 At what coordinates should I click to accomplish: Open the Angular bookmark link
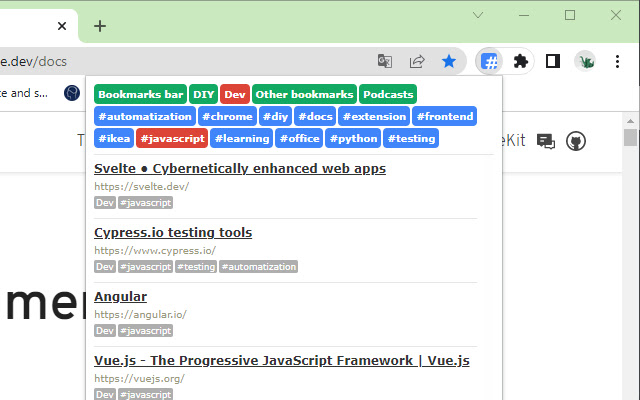tap(120, 296)
